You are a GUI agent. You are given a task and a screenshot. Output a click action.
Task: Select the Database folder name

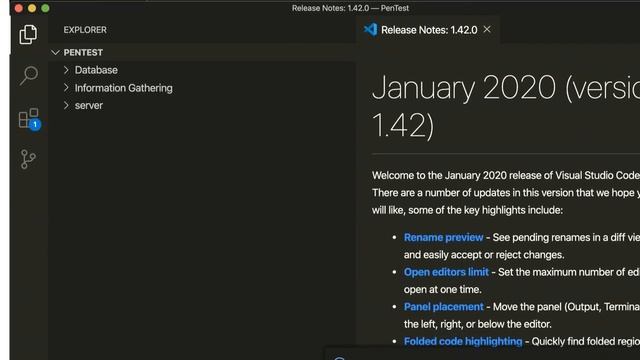pos(96,70)
